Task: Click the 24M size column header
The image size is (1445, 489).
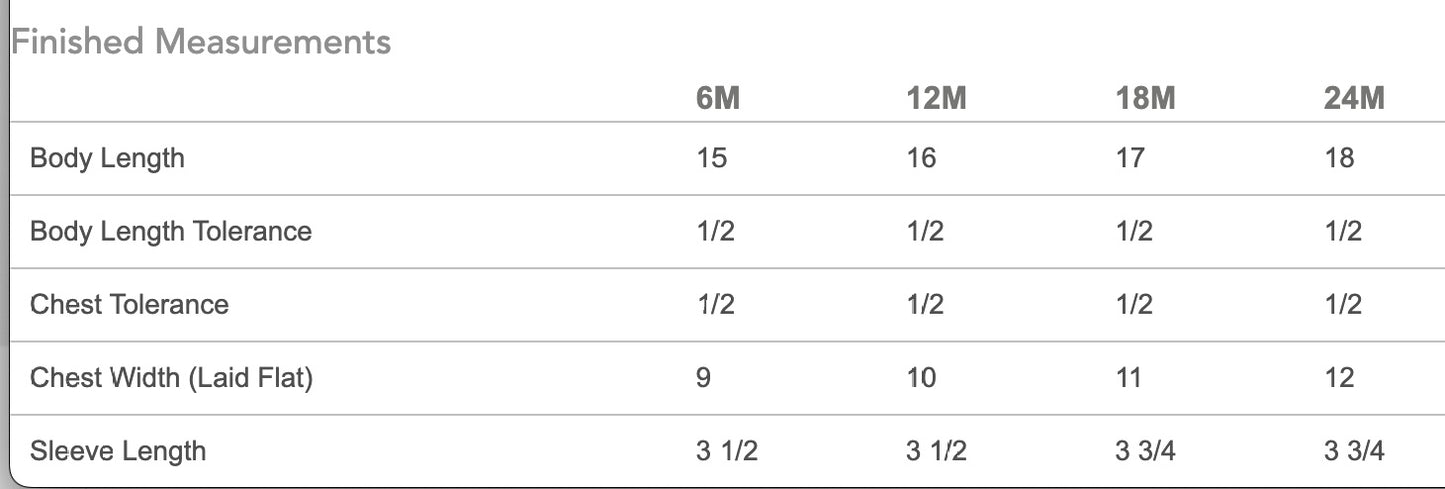Action: pos(1354,100)
